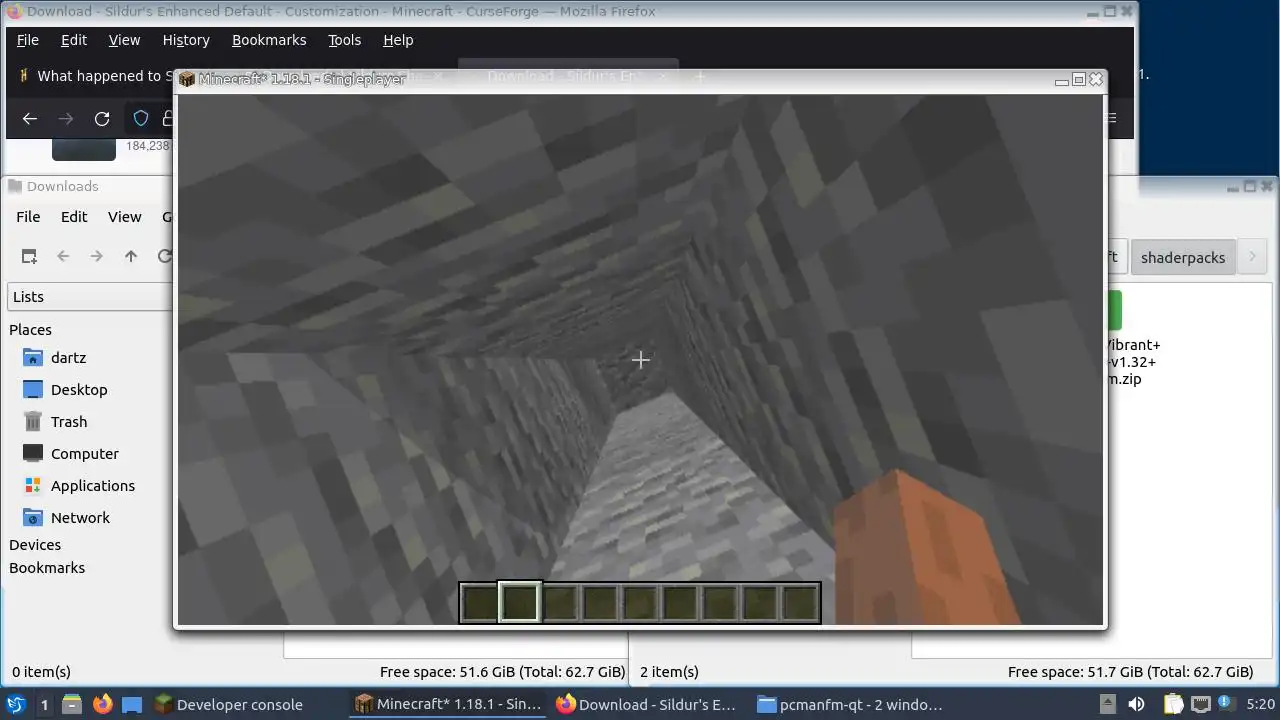Screen dimensions: 1280x720
Task: Open Firefox Bookmarks menu
Action: pyautogui.click(x=269, y=40)
